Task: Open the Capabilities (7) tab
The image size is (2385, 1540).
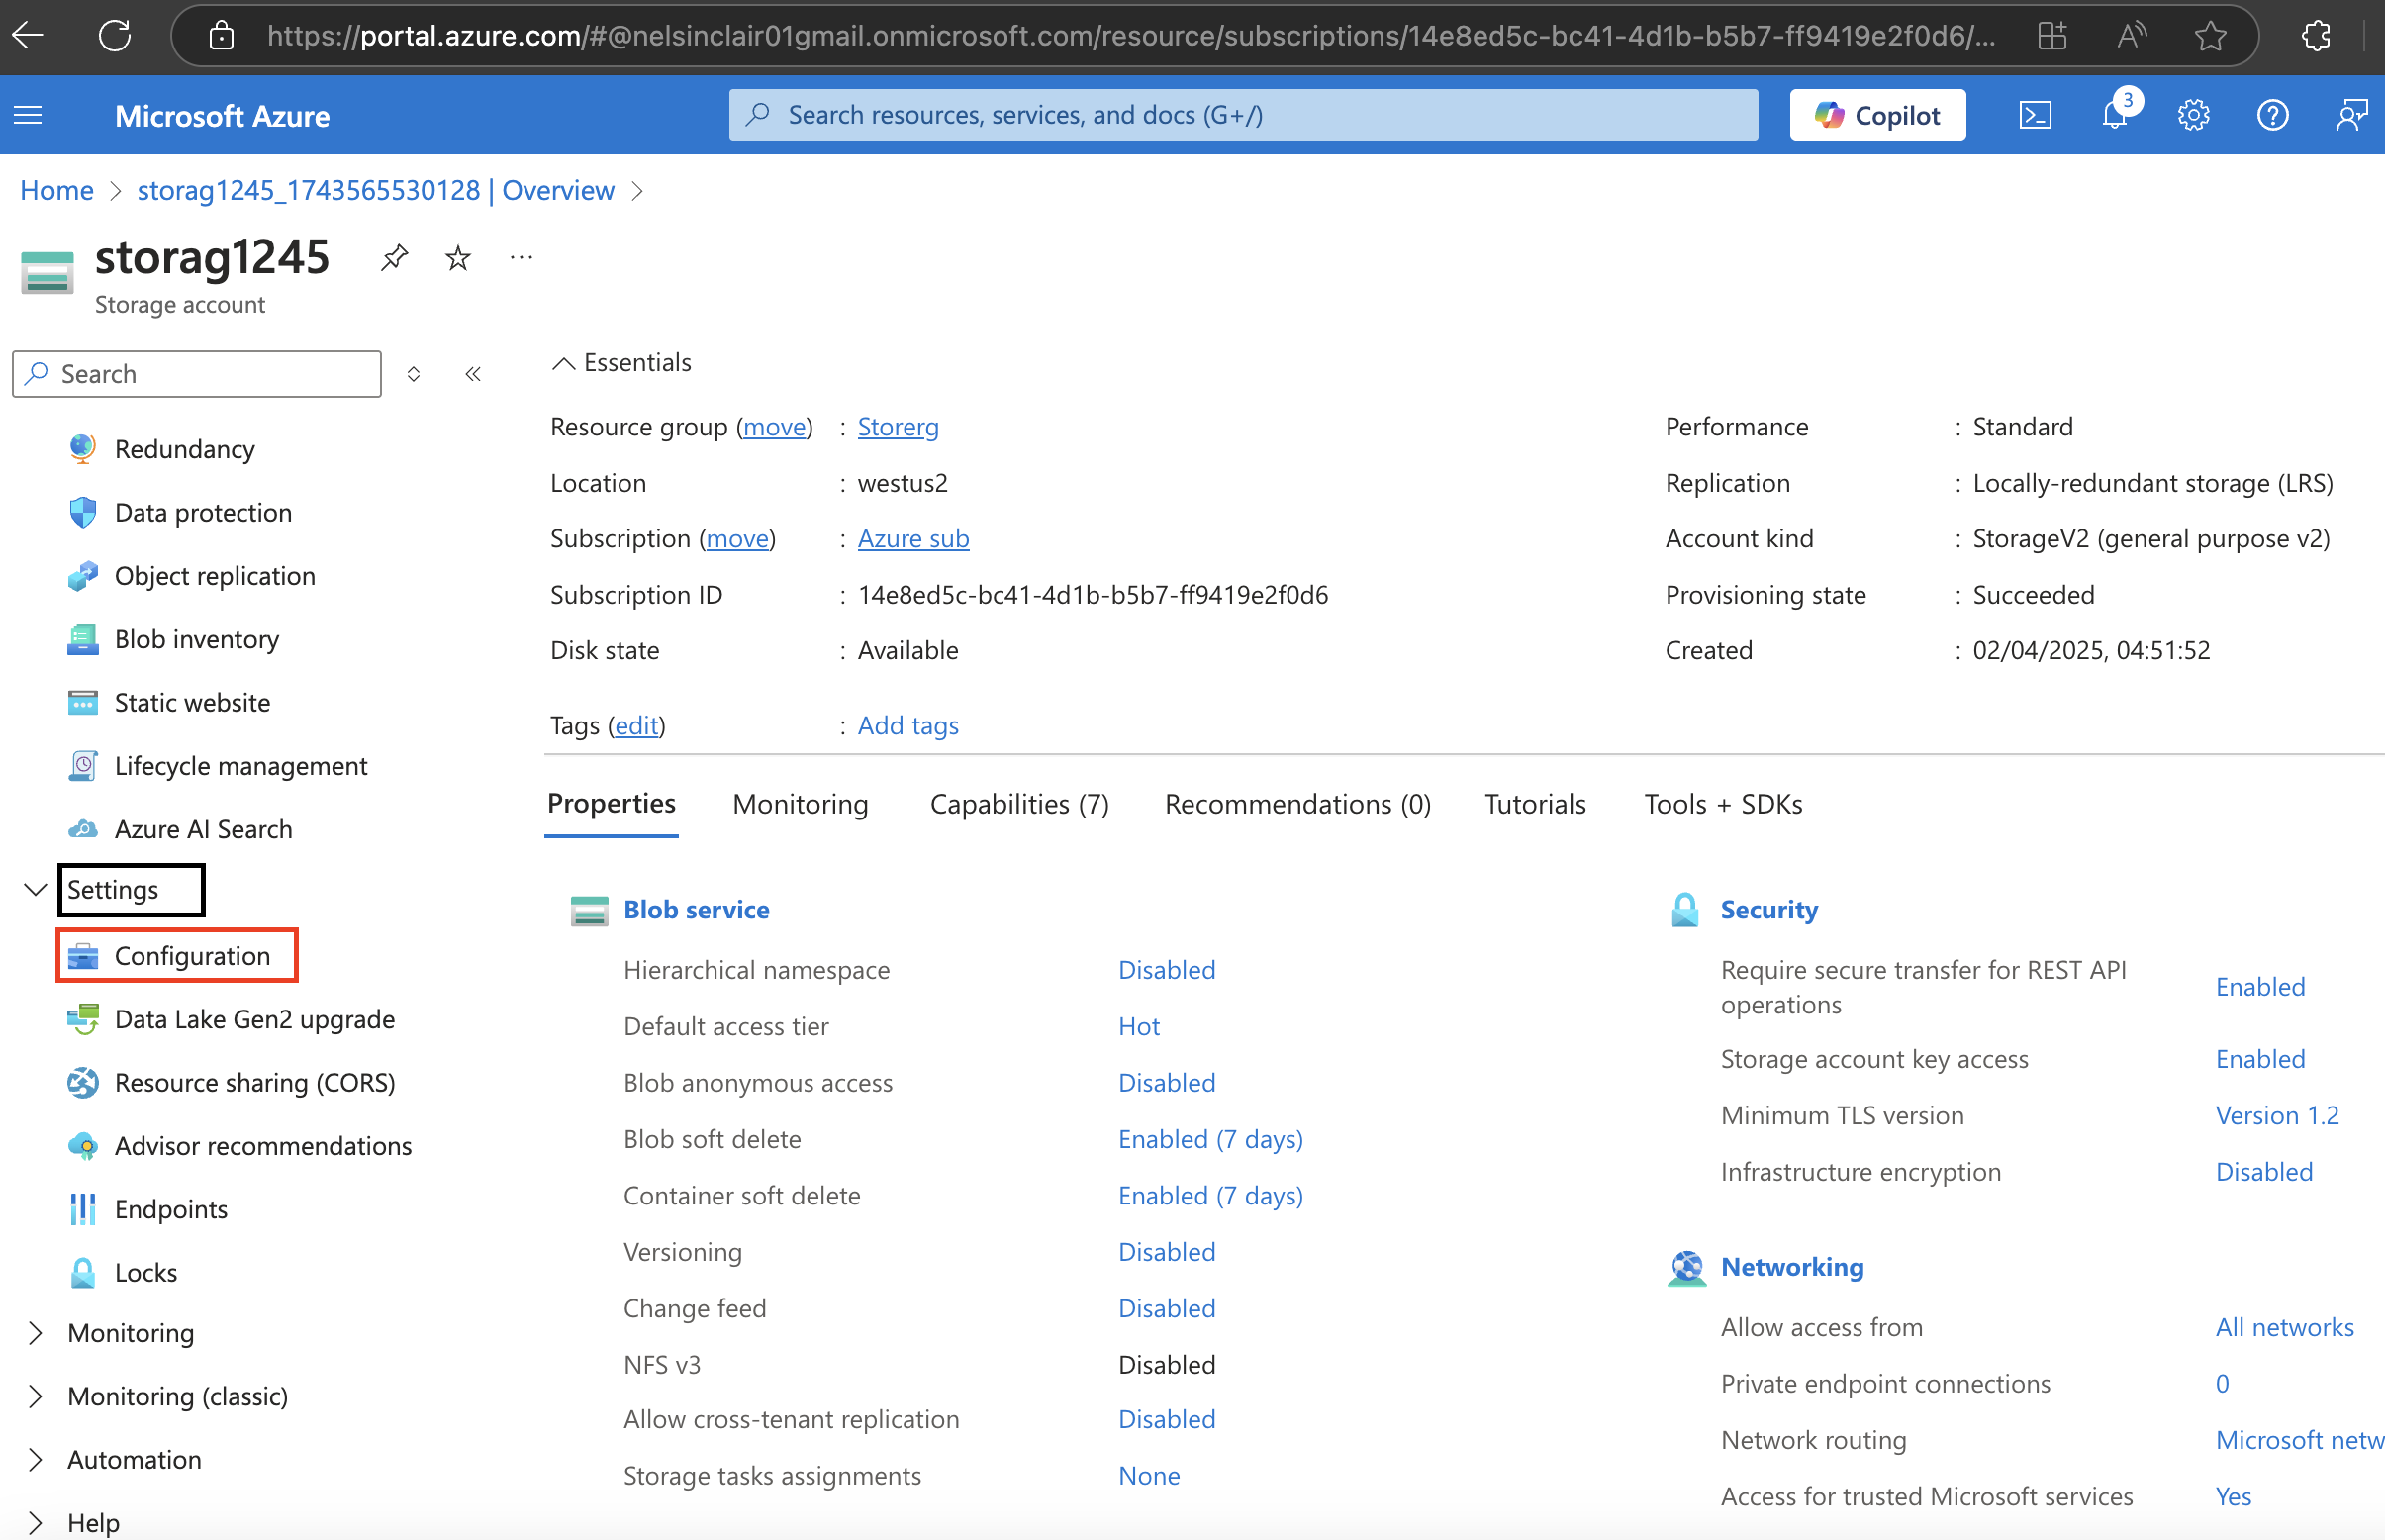Action: 1019,804
